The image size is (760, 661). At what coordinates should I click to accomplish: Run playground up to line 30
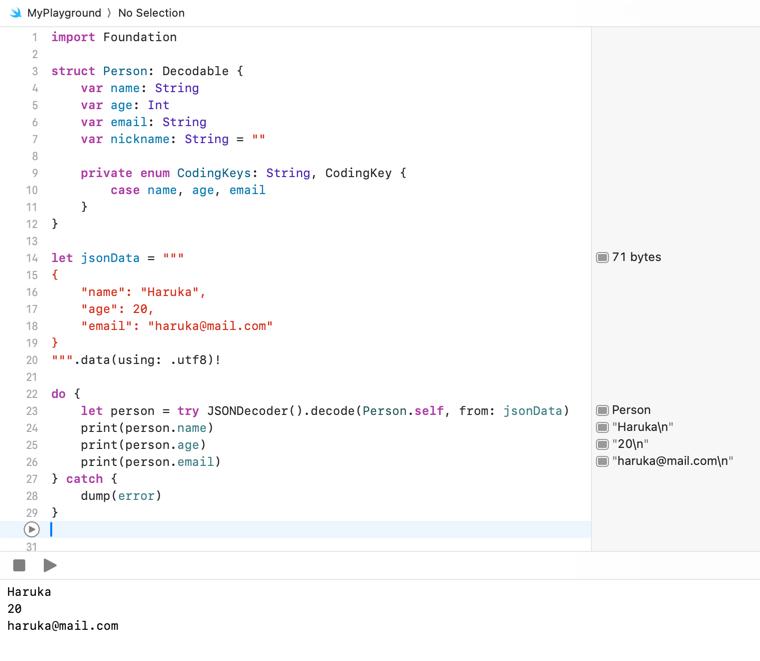(32, 529)
